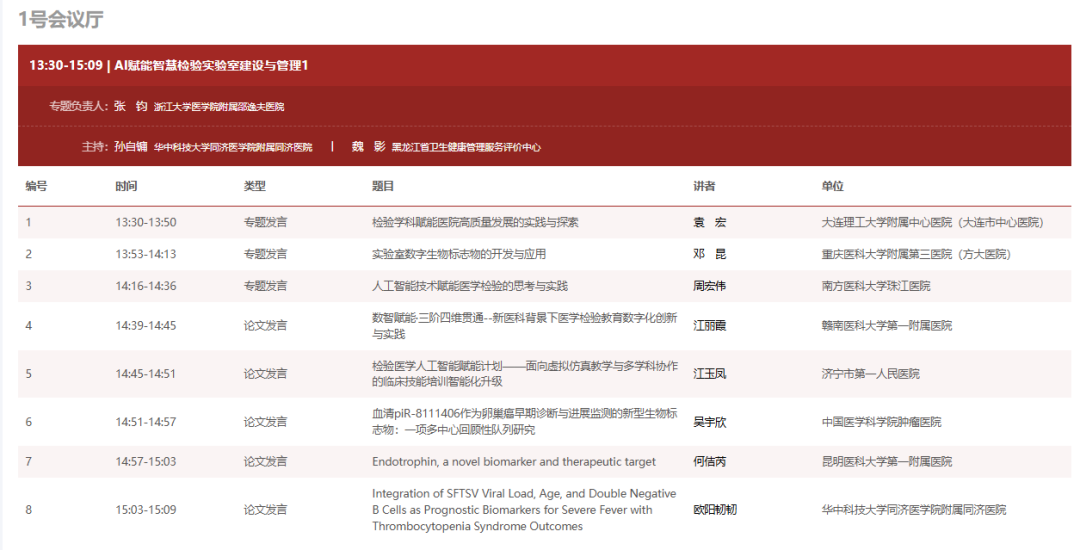Click the 论文发言 type in row 8
The image size is (1080, 550).
(265, 510)
